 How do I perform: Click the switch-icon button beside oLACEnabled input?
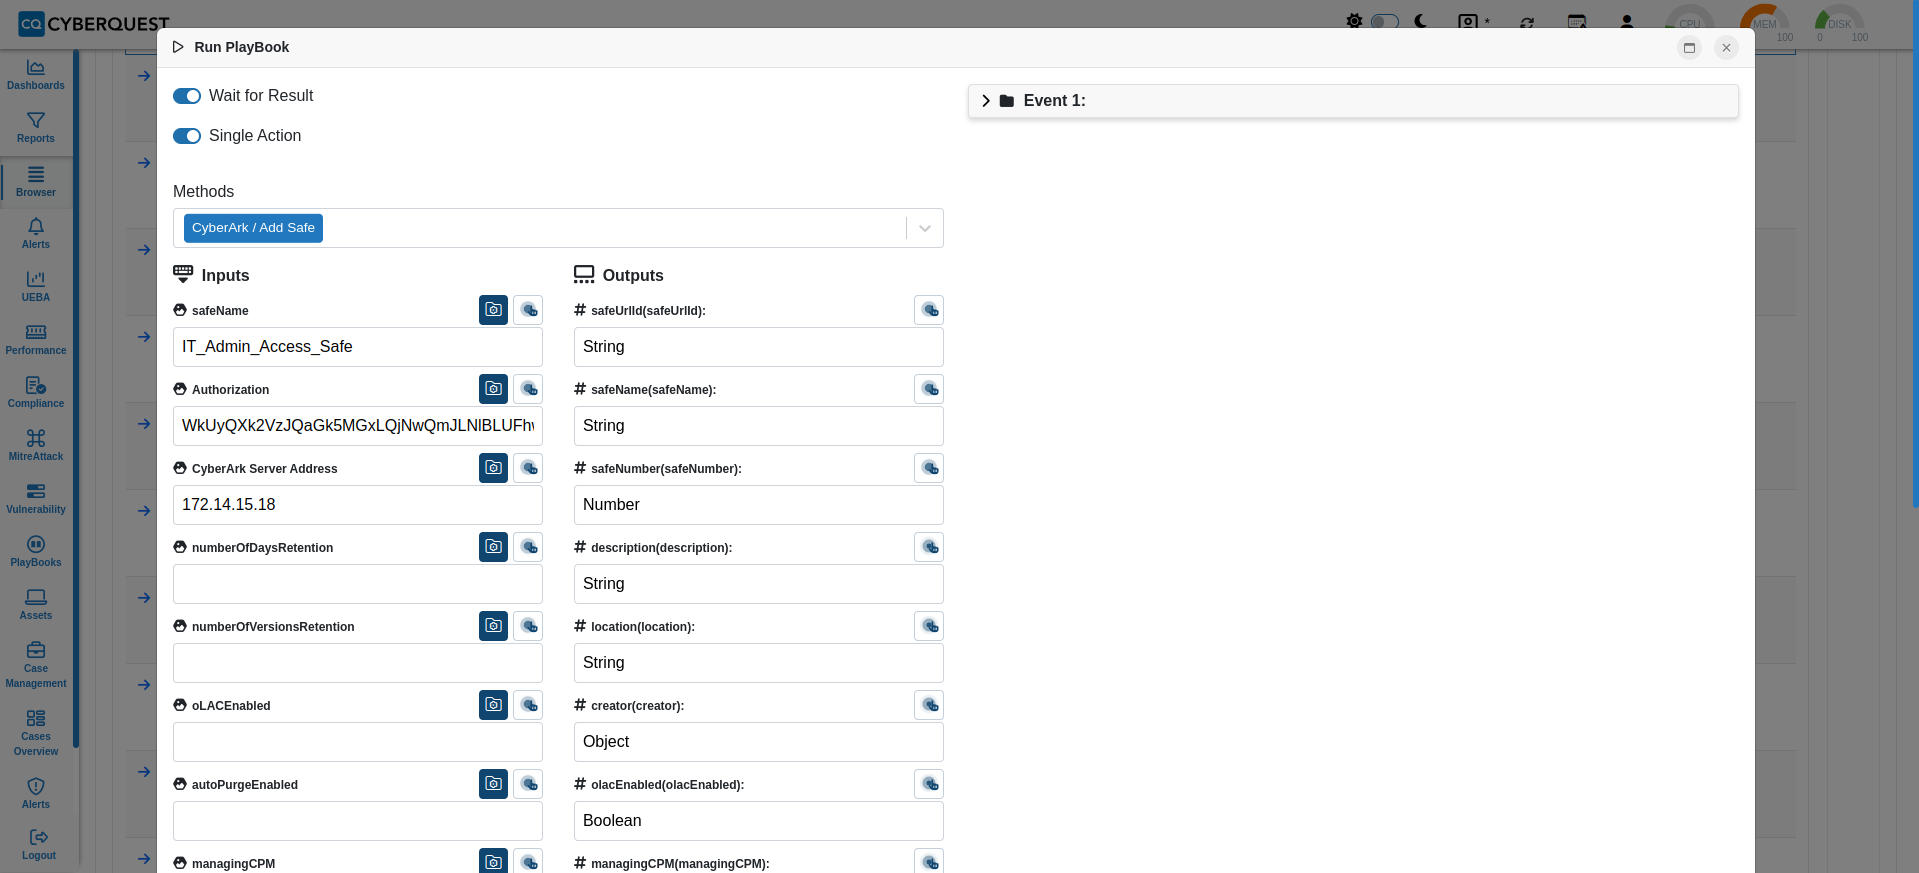(x=528, y=705)
